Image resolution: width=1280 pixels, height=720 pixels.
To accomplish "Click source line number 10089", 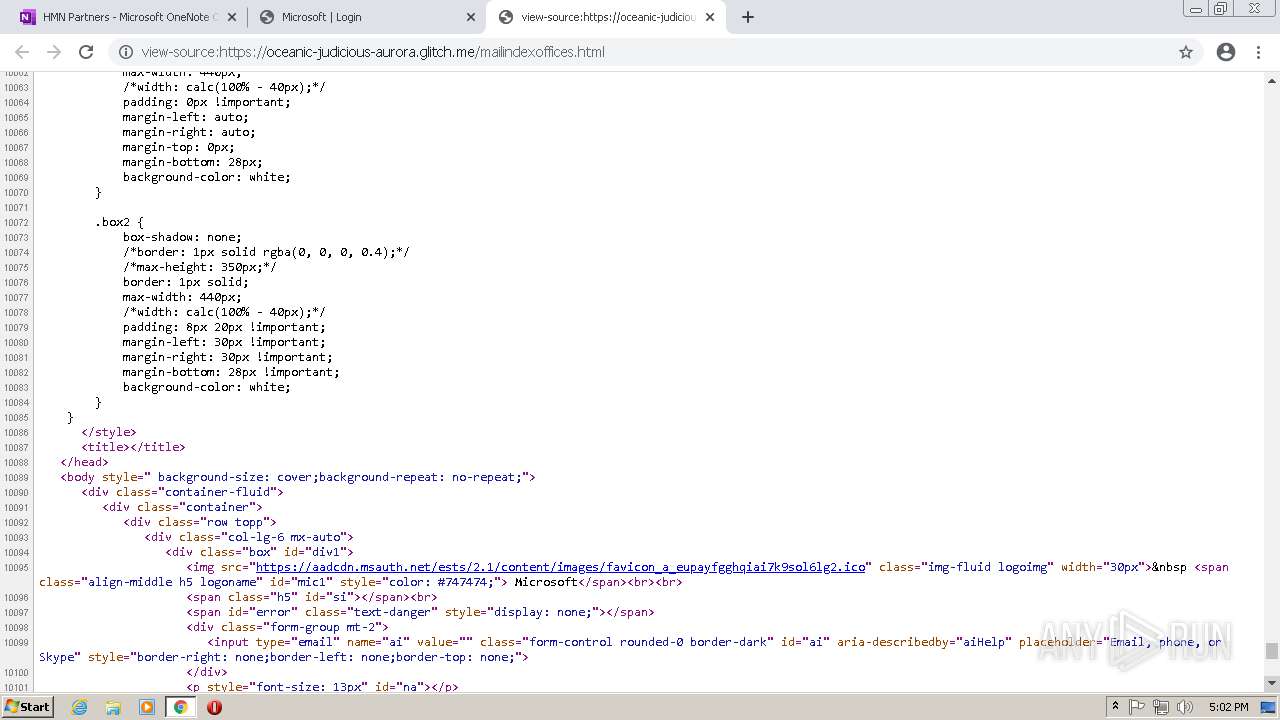I will pos(16,477).
